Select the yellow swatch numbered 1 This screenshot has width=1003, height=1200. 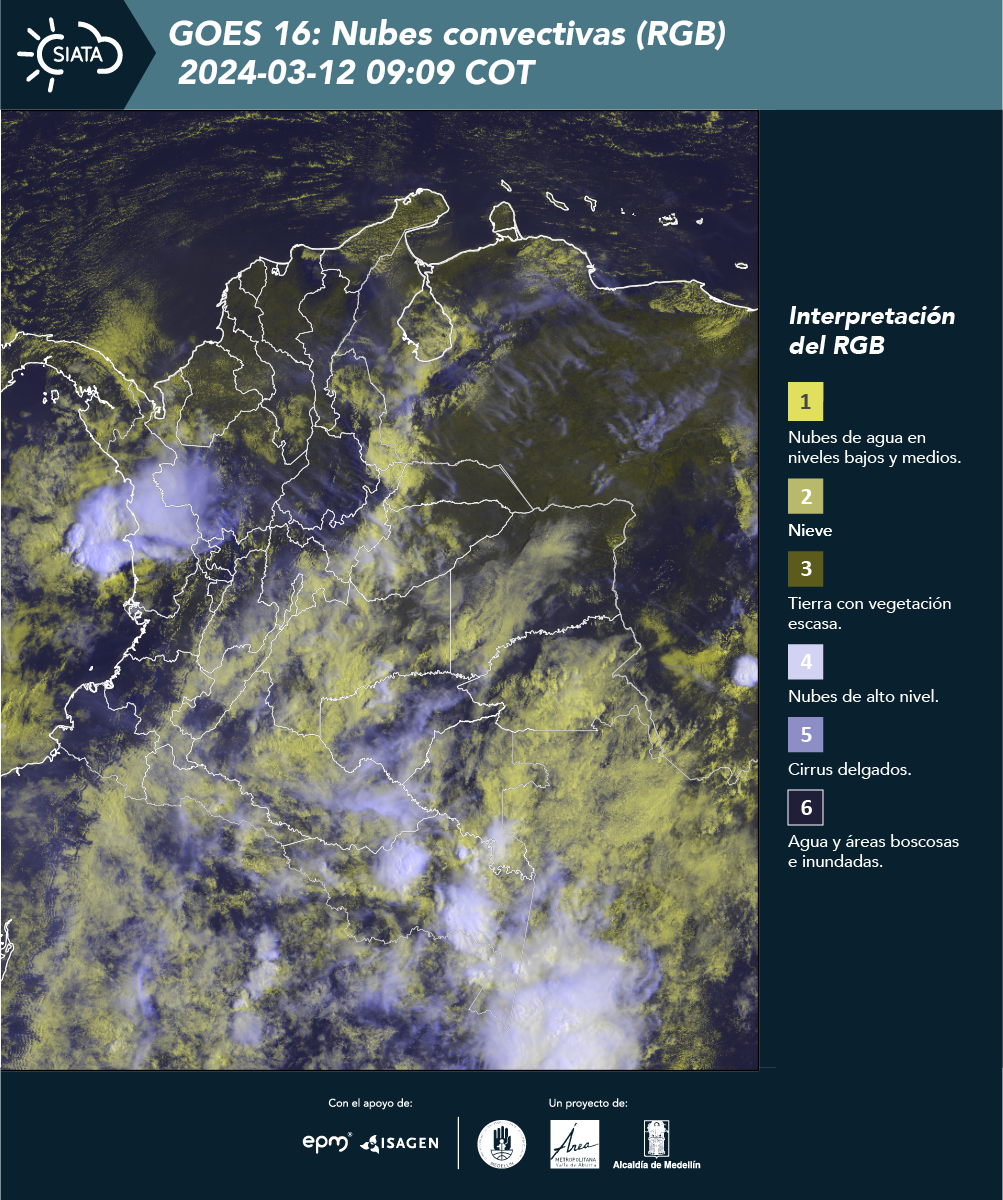pyautogui.click(x=805, y=402)
